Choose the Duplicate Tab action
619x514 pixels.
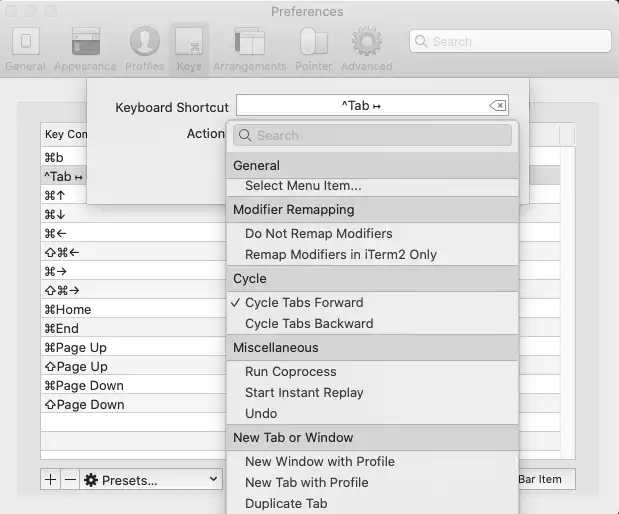click(372, 503)
